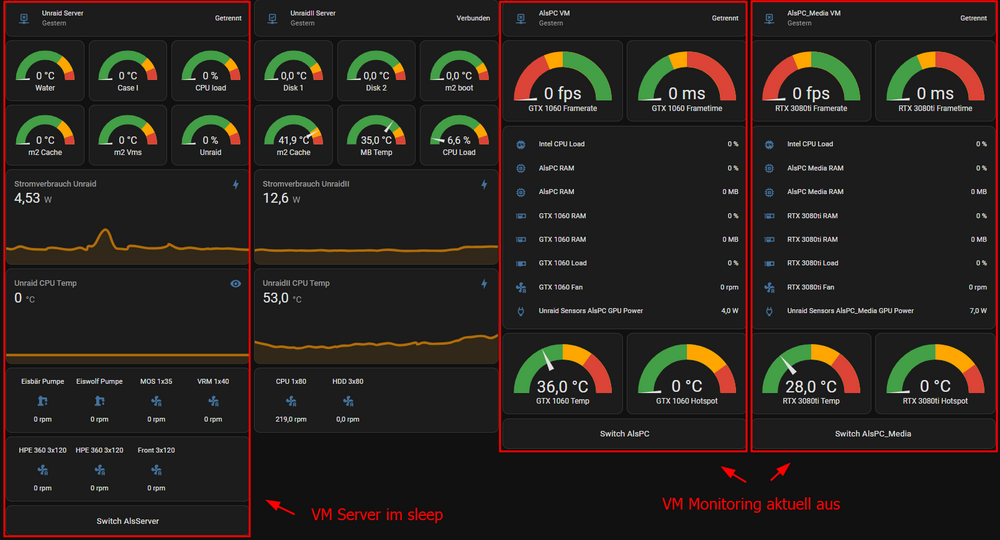1000x540 pixels.
Task: Open the GTX 1060 Framerate gauge
Action: pos(562,81)
